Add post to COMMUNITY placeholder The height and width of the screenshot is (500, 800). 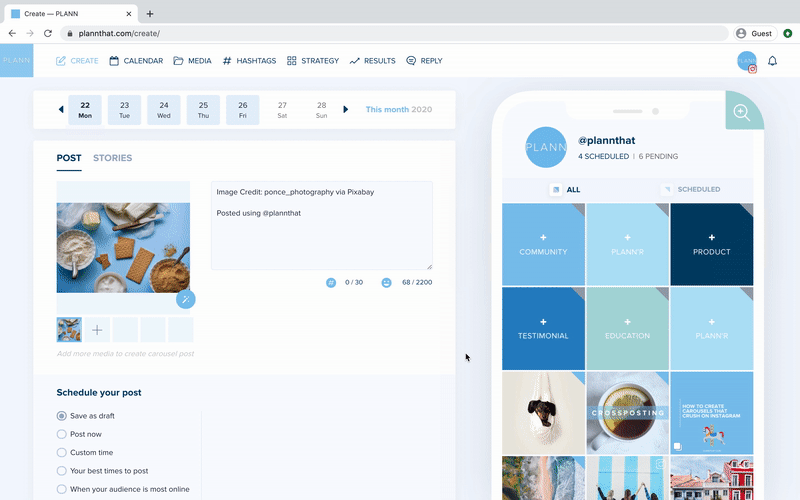543,244
